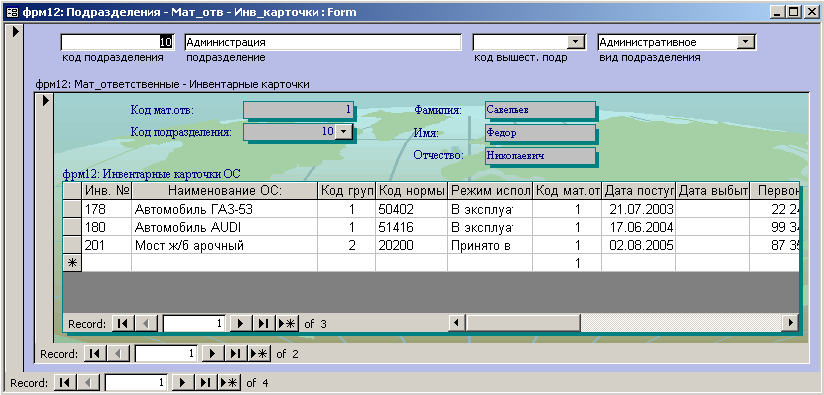This screenshot has width=824, height=395.
Task: Click the Фамилия field Савельев
Action: tap(540, 110)
